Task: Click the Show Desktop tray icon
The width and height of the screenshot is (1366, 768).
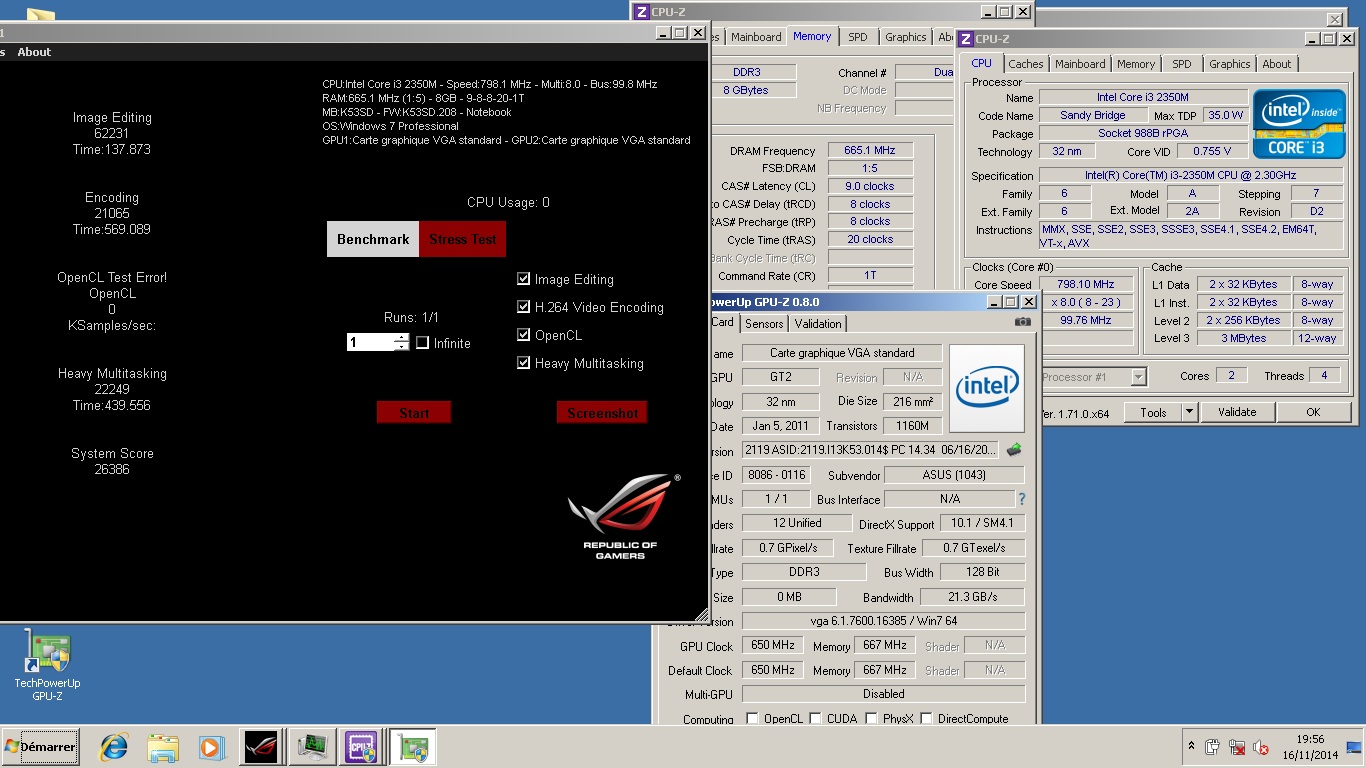Action: 1354,746
